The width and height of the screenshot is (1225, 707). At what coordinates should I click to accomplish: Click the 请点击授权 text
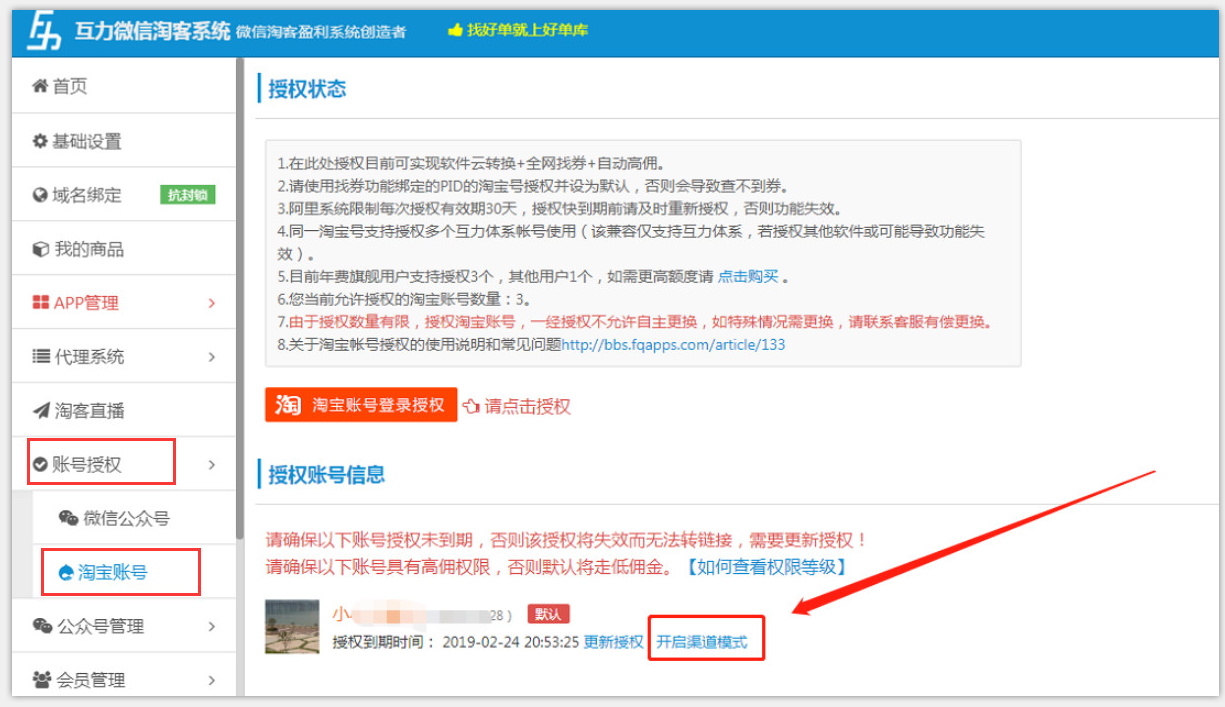pos(527,406)
